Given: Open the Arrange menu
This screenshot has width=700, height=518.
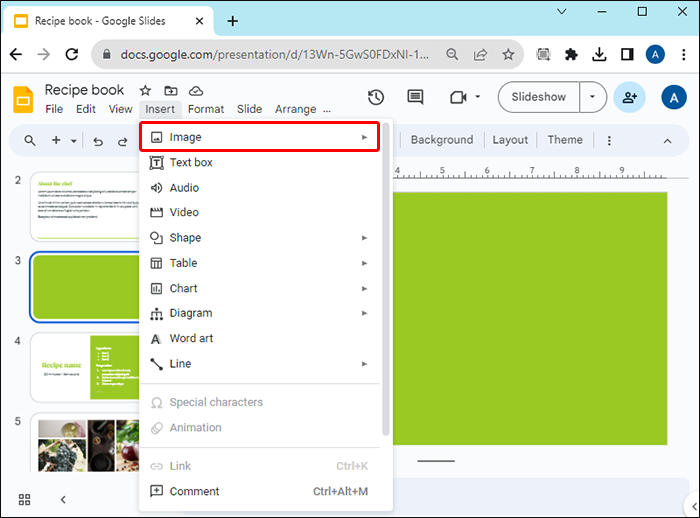Looking at the screenshot, I should [296, 109].
